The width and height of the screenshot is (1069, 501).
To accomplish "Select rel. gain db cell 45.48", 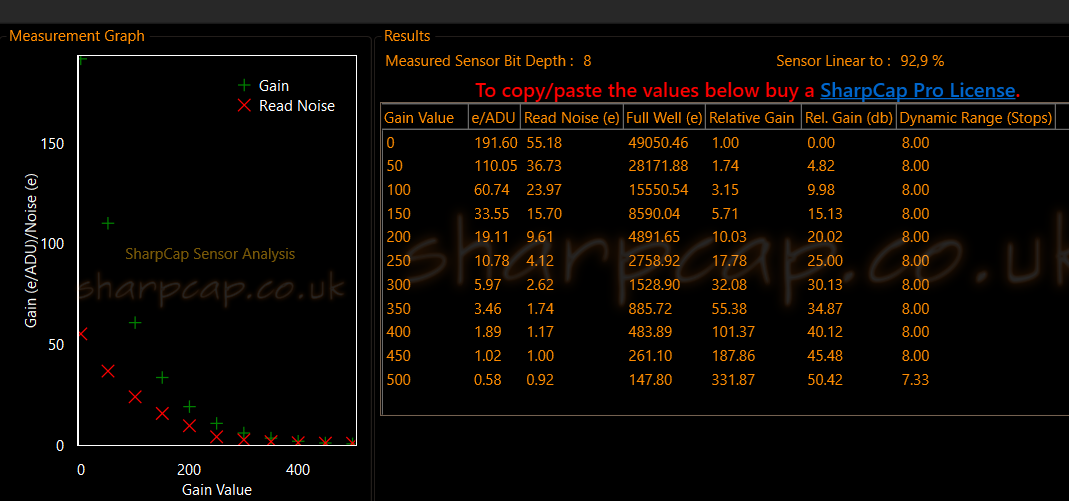I will coord(824,356).
